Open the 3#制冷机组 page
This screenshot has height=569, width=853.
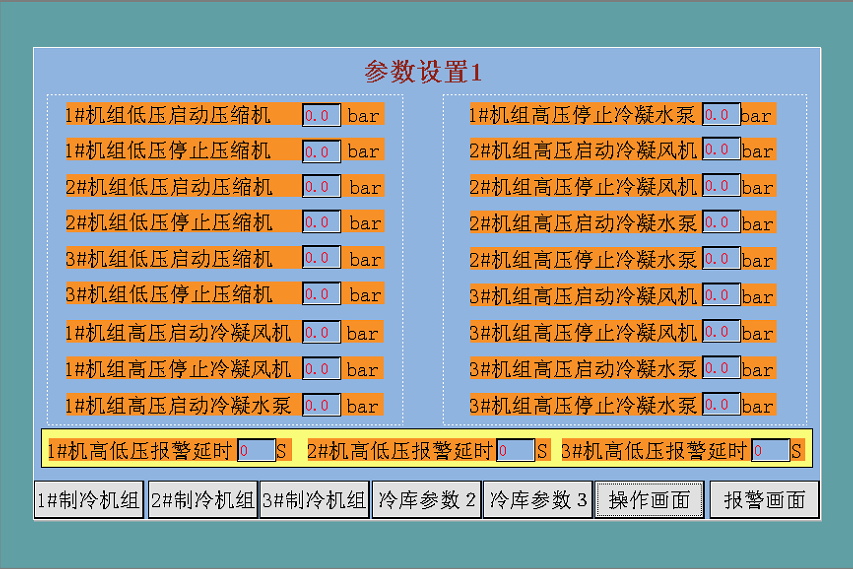click(314, 499)
